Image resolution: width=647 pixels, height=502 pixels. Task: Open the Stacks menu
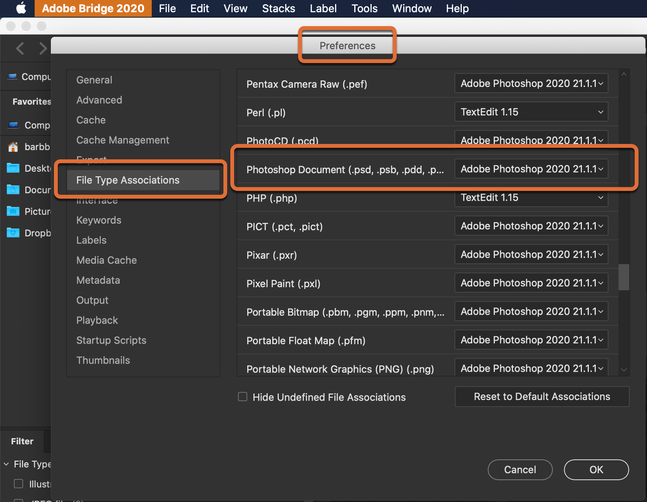pyautogui.click(x=277, y=9)
